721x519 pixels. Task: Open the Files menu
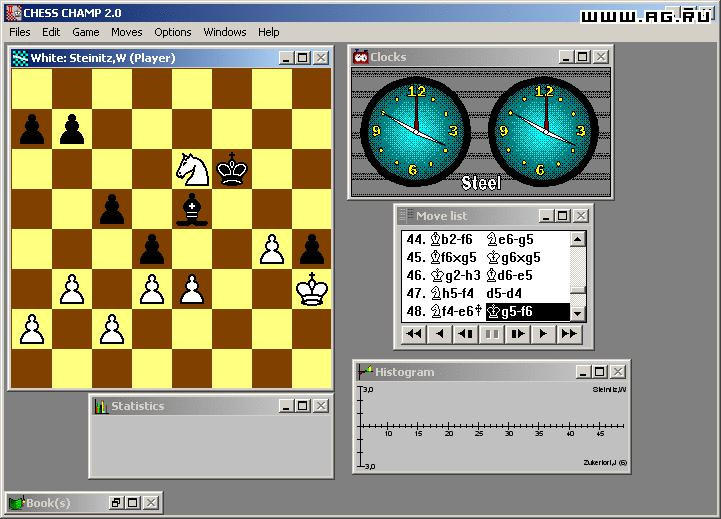[20, 32]
